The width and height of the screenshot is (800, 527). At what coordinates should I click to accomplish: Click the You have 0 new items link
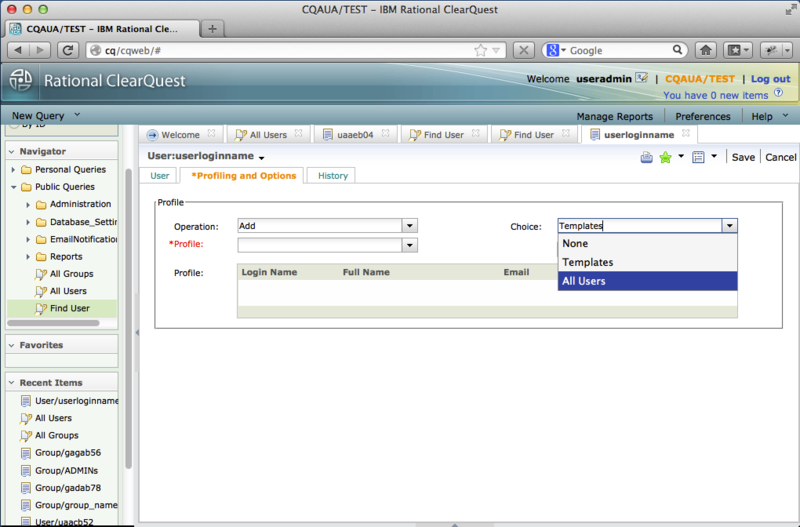point(715,95)
